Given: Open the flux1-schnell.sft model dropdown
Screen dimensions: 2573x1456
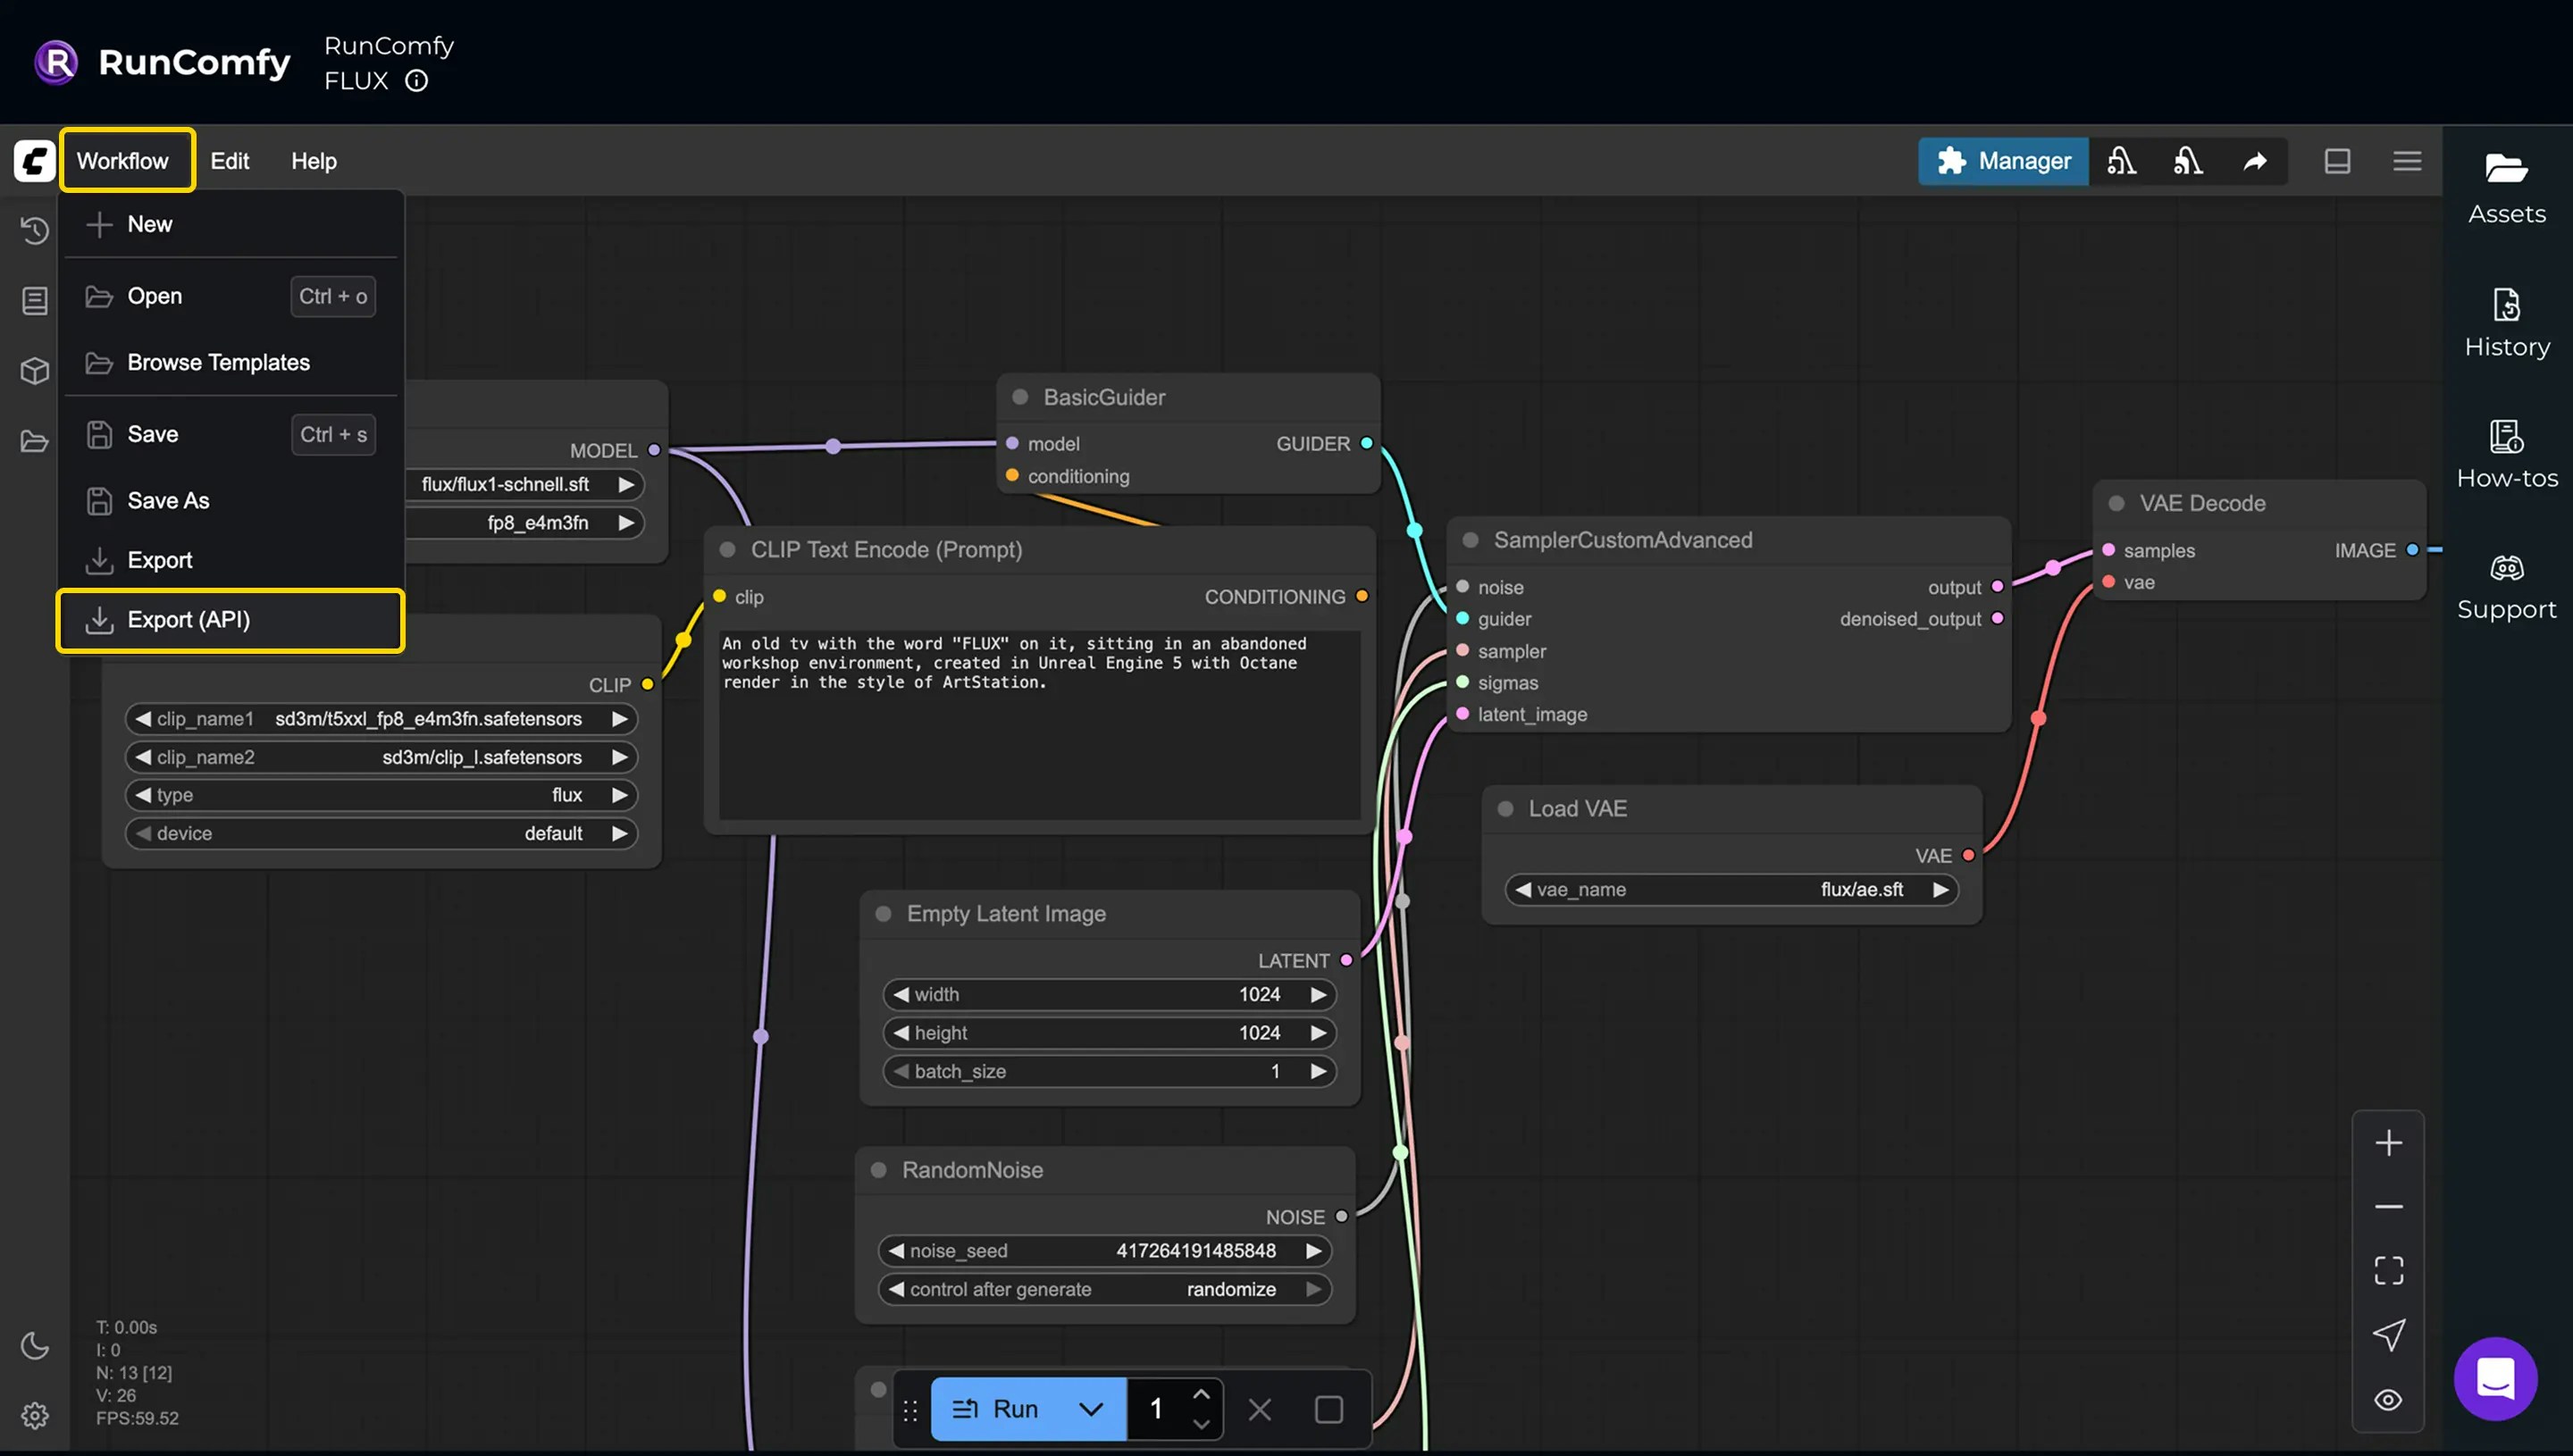Looking at the screenshot, I should click(x=525, y=485).
